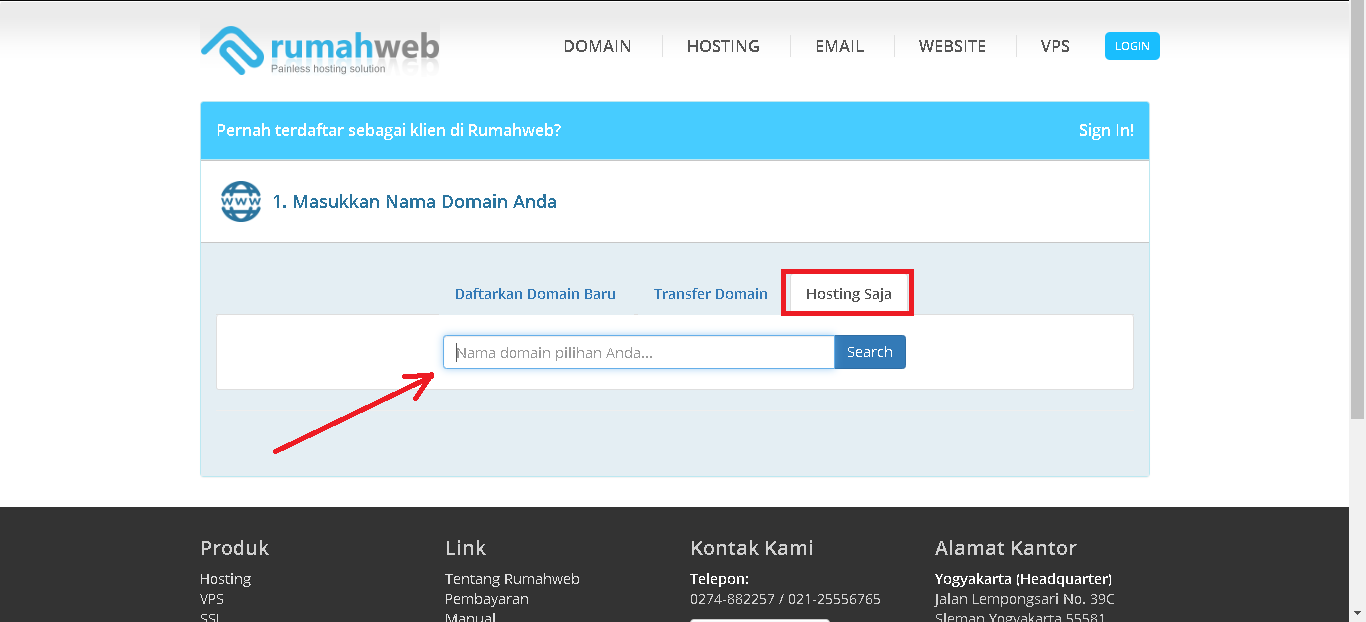Screen dimensions: 1366x622
Task: Open the Hosting footer link
Action: click(225, 579)
